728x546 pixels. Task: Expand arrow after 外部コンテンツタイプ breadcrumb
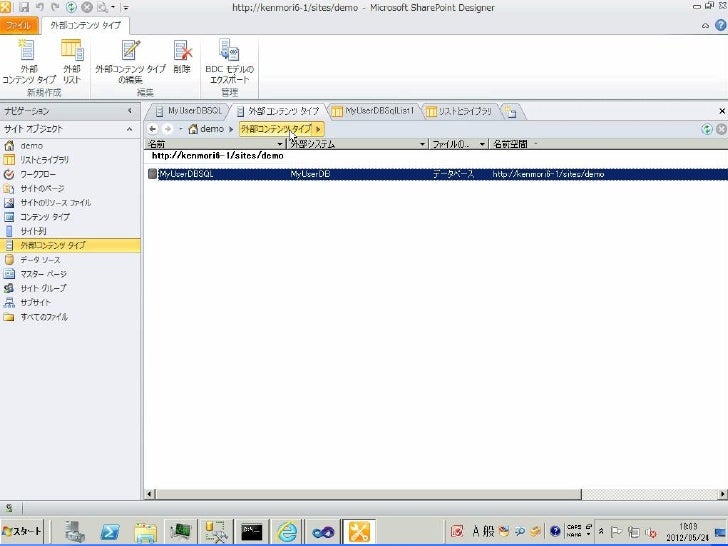click(318, 129)
